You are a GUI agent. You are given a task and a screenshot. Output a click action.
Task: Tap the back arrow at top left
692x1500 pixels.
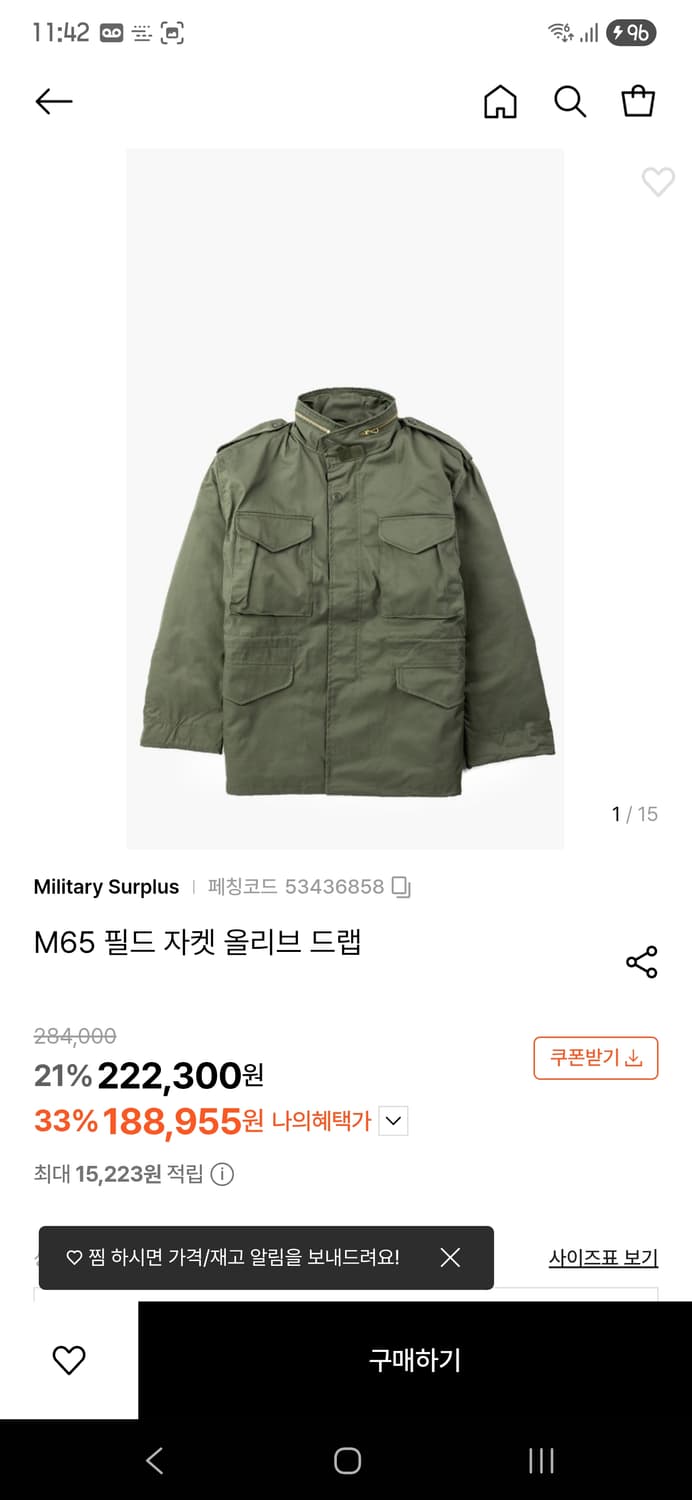[54, 101]
